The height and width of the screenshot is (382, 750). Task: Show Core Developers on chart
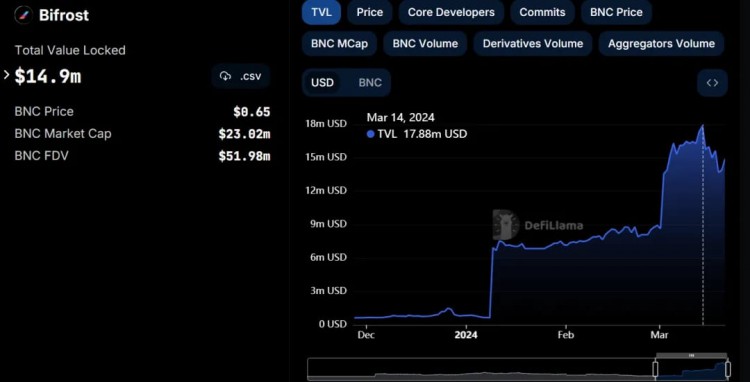[451, 12]
